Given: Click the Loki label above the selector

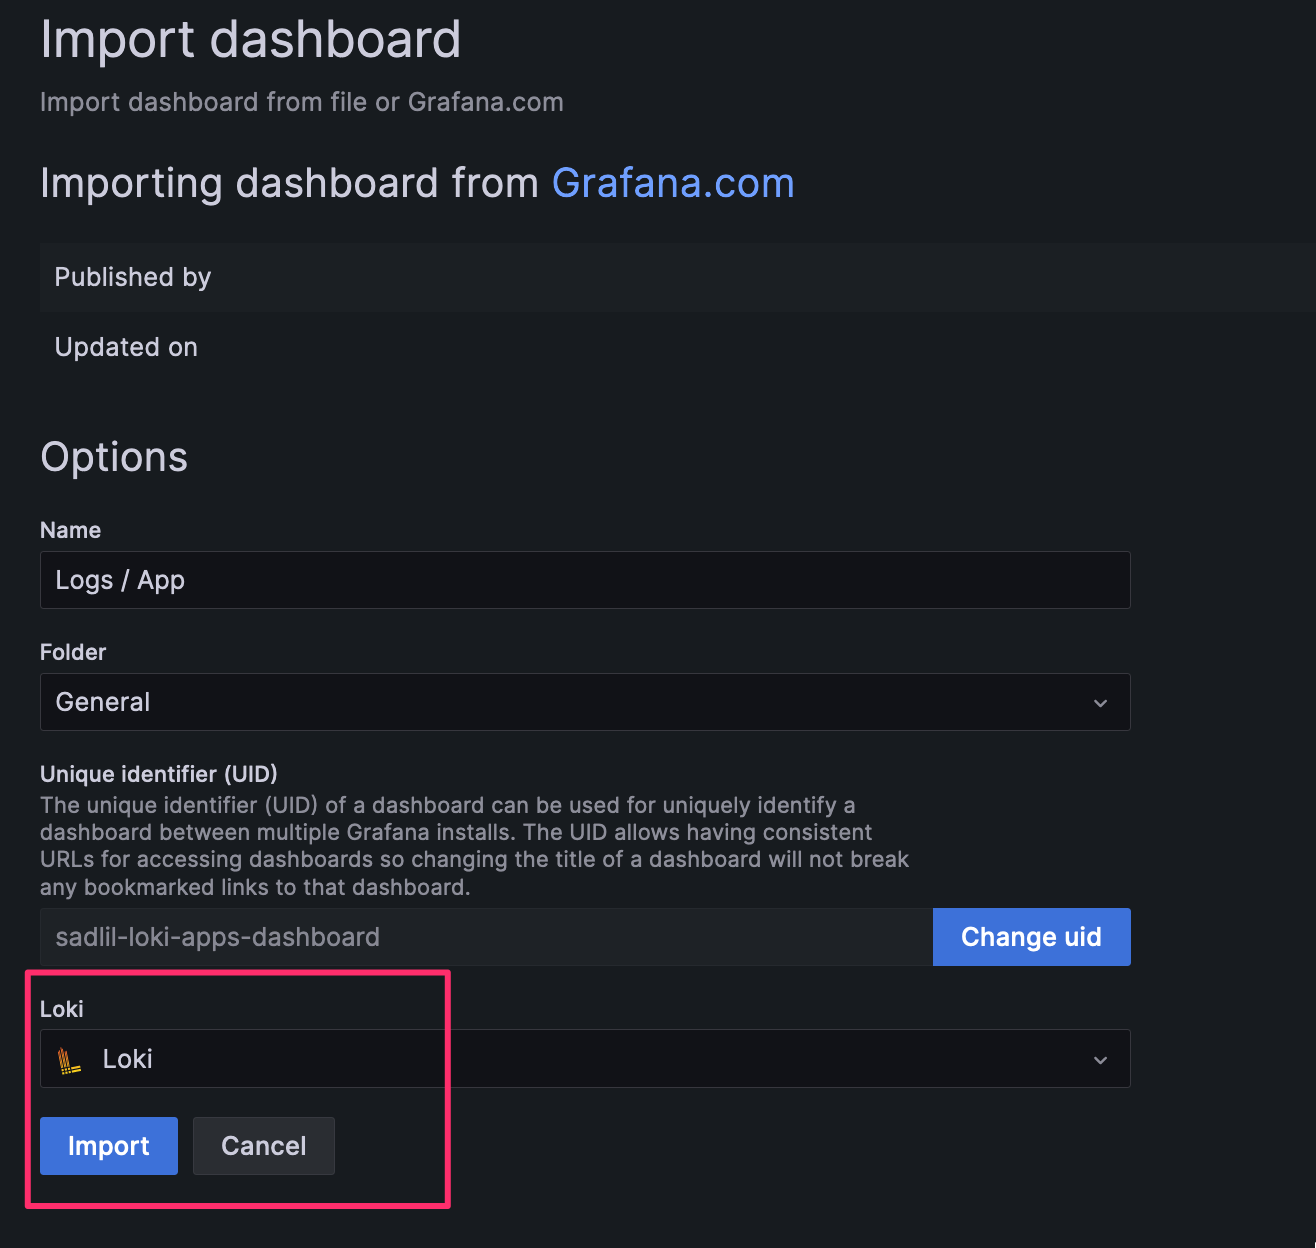Looking at the screenshot, I should tap(62, 1009).
